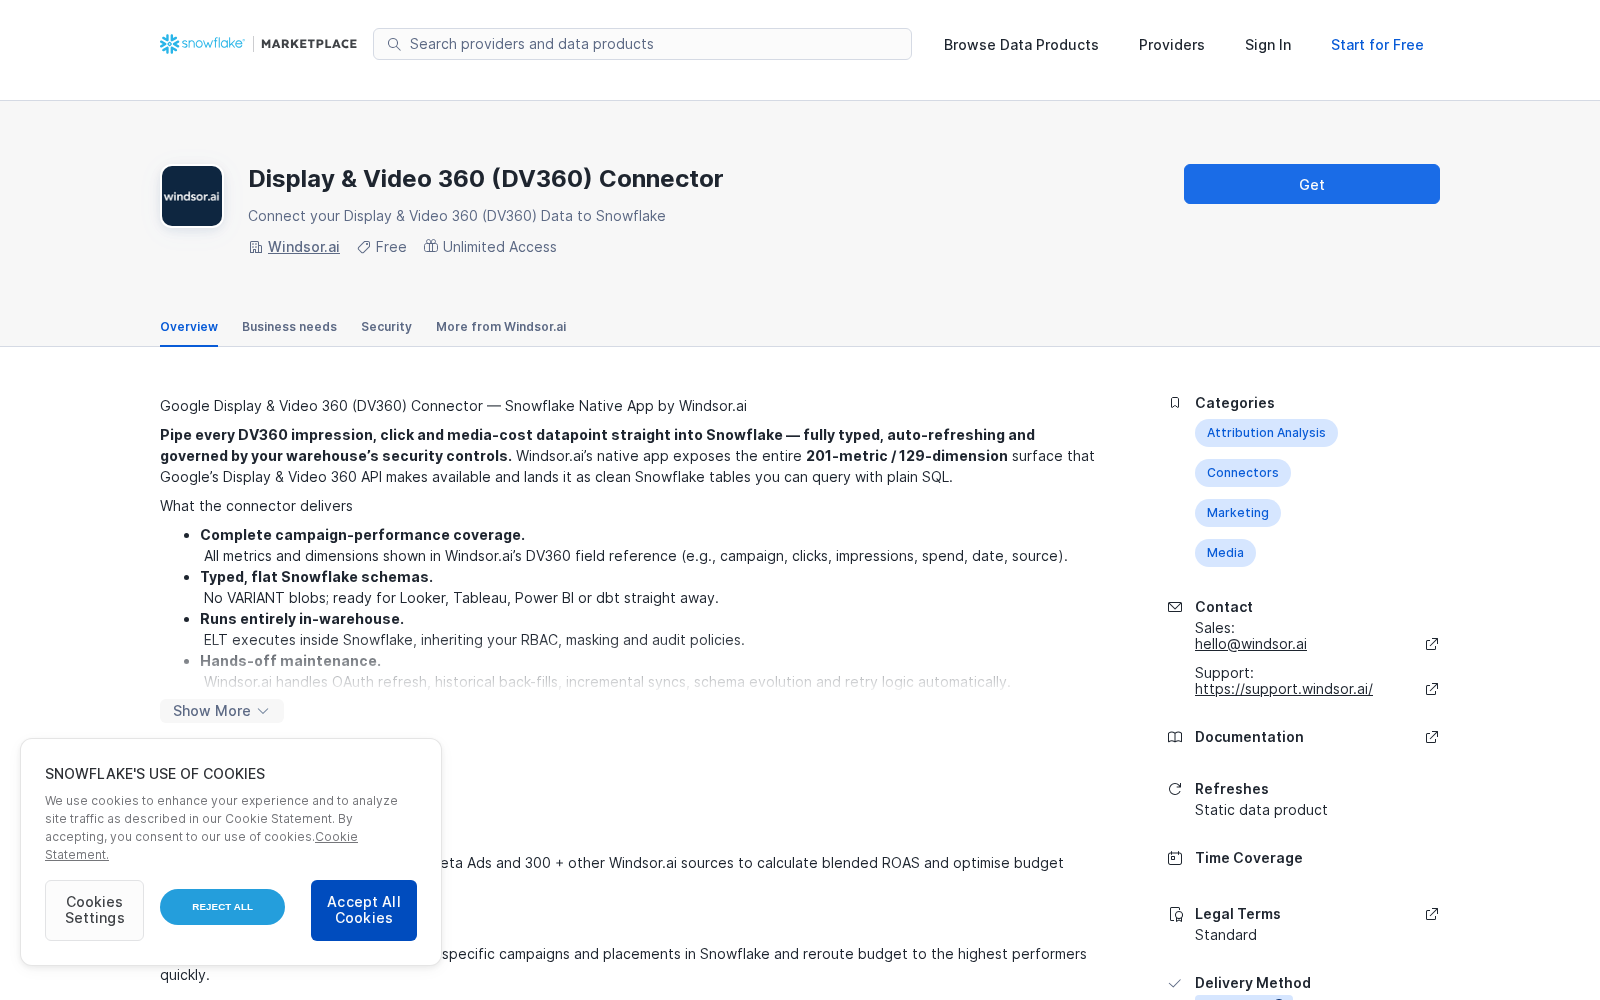This screenshot has width=1600, height=1000.
Task: Open Browse Data Products menu
Action: pos(1021,45)
